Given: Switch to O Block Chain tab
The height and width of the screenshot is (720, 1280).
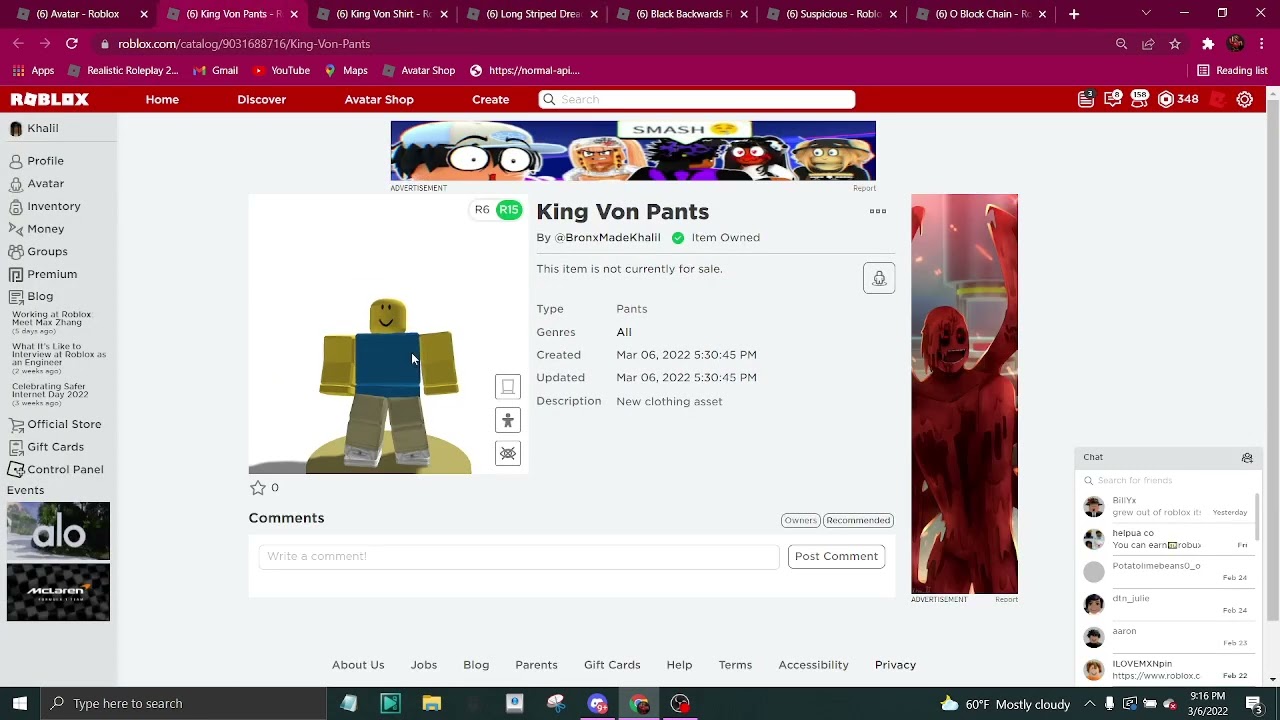Looking at the screenshot, I should point(982,14).
